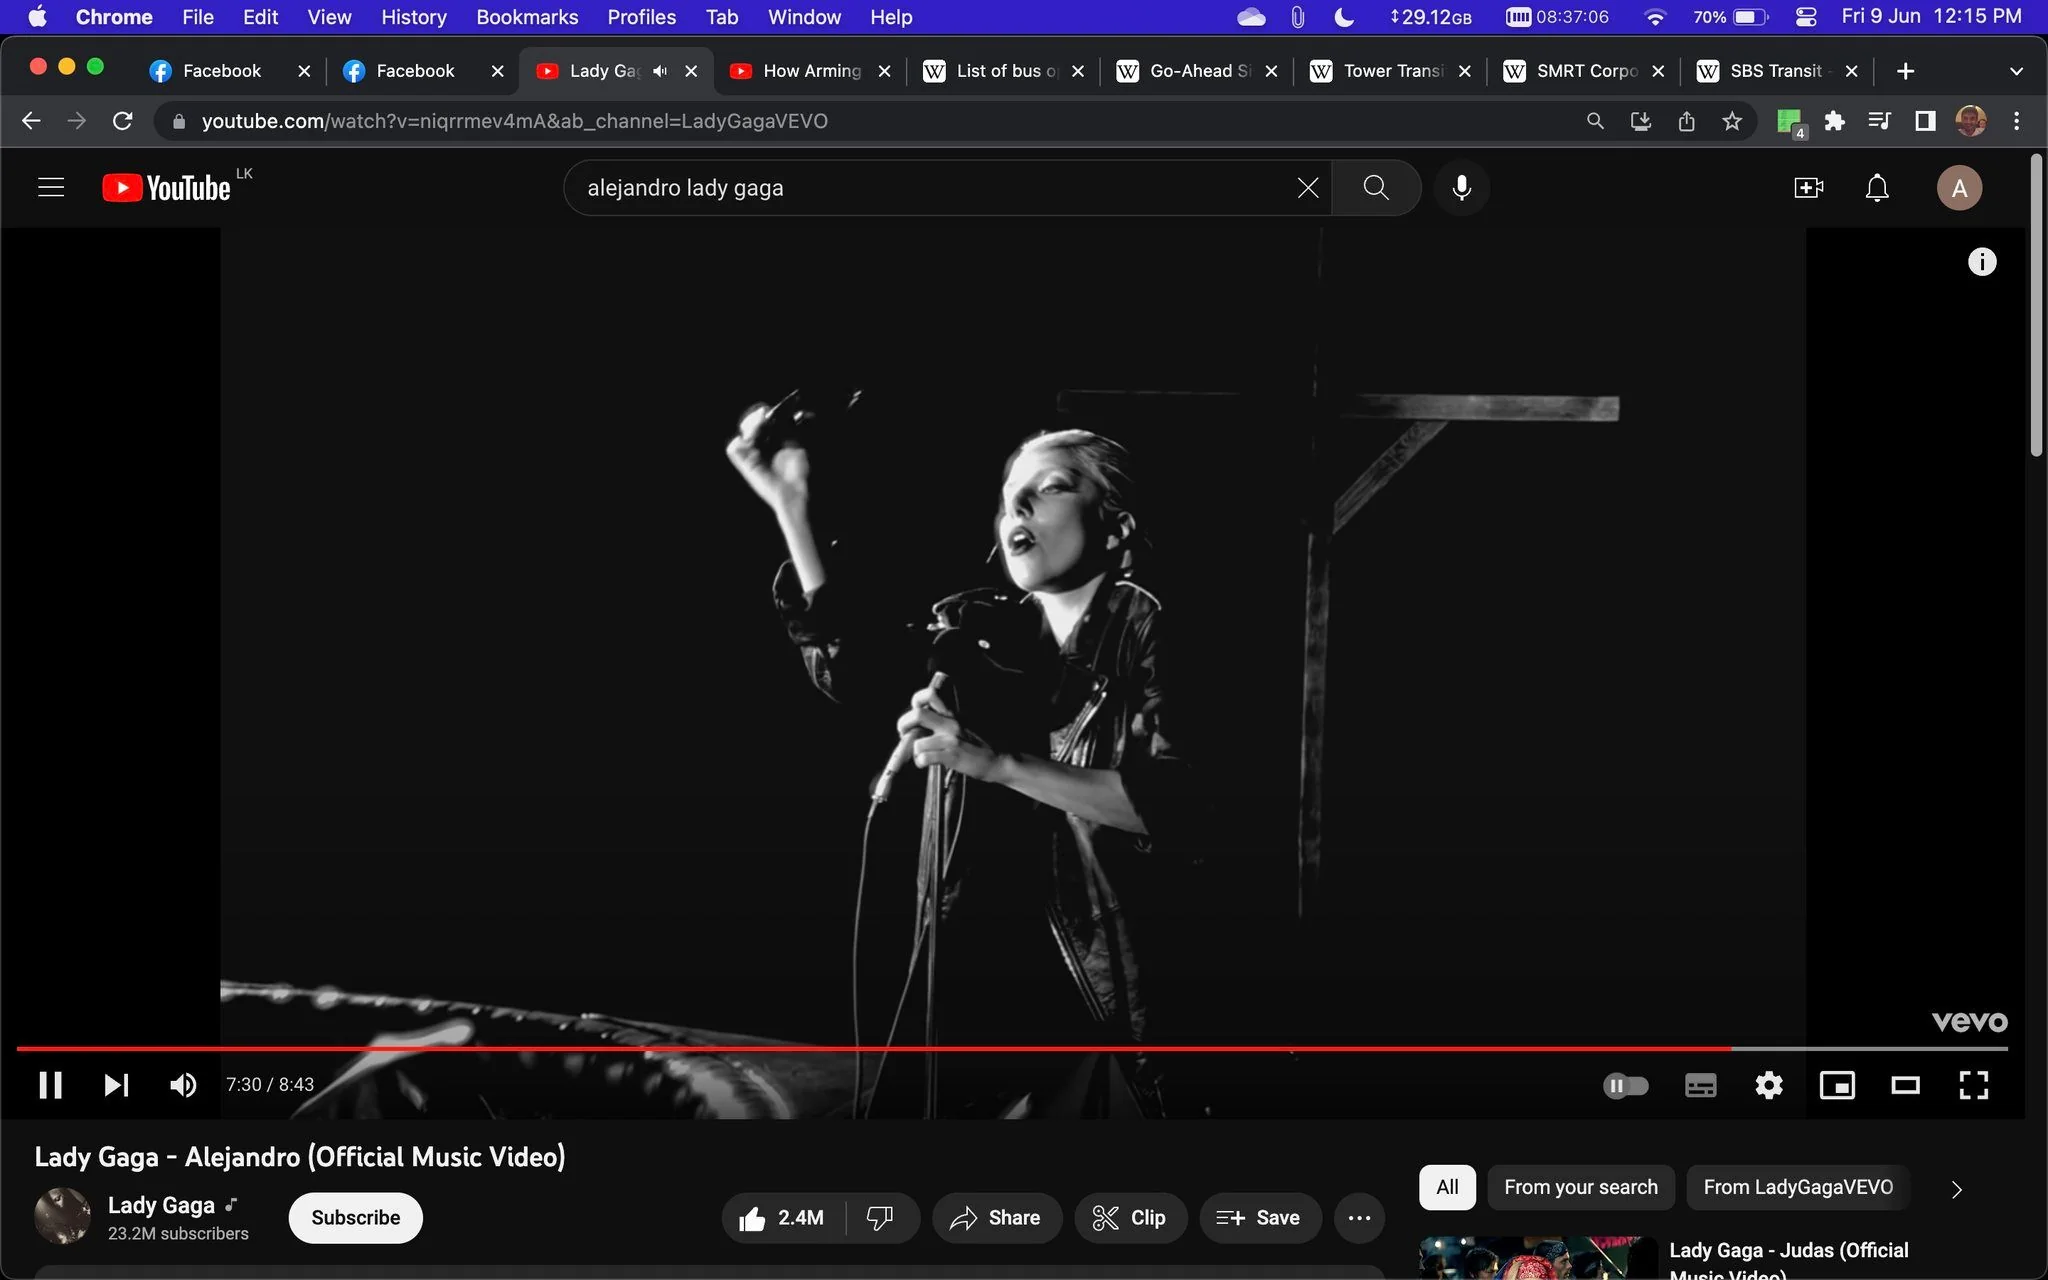Click the Share button

click(x=995, y=1217)
